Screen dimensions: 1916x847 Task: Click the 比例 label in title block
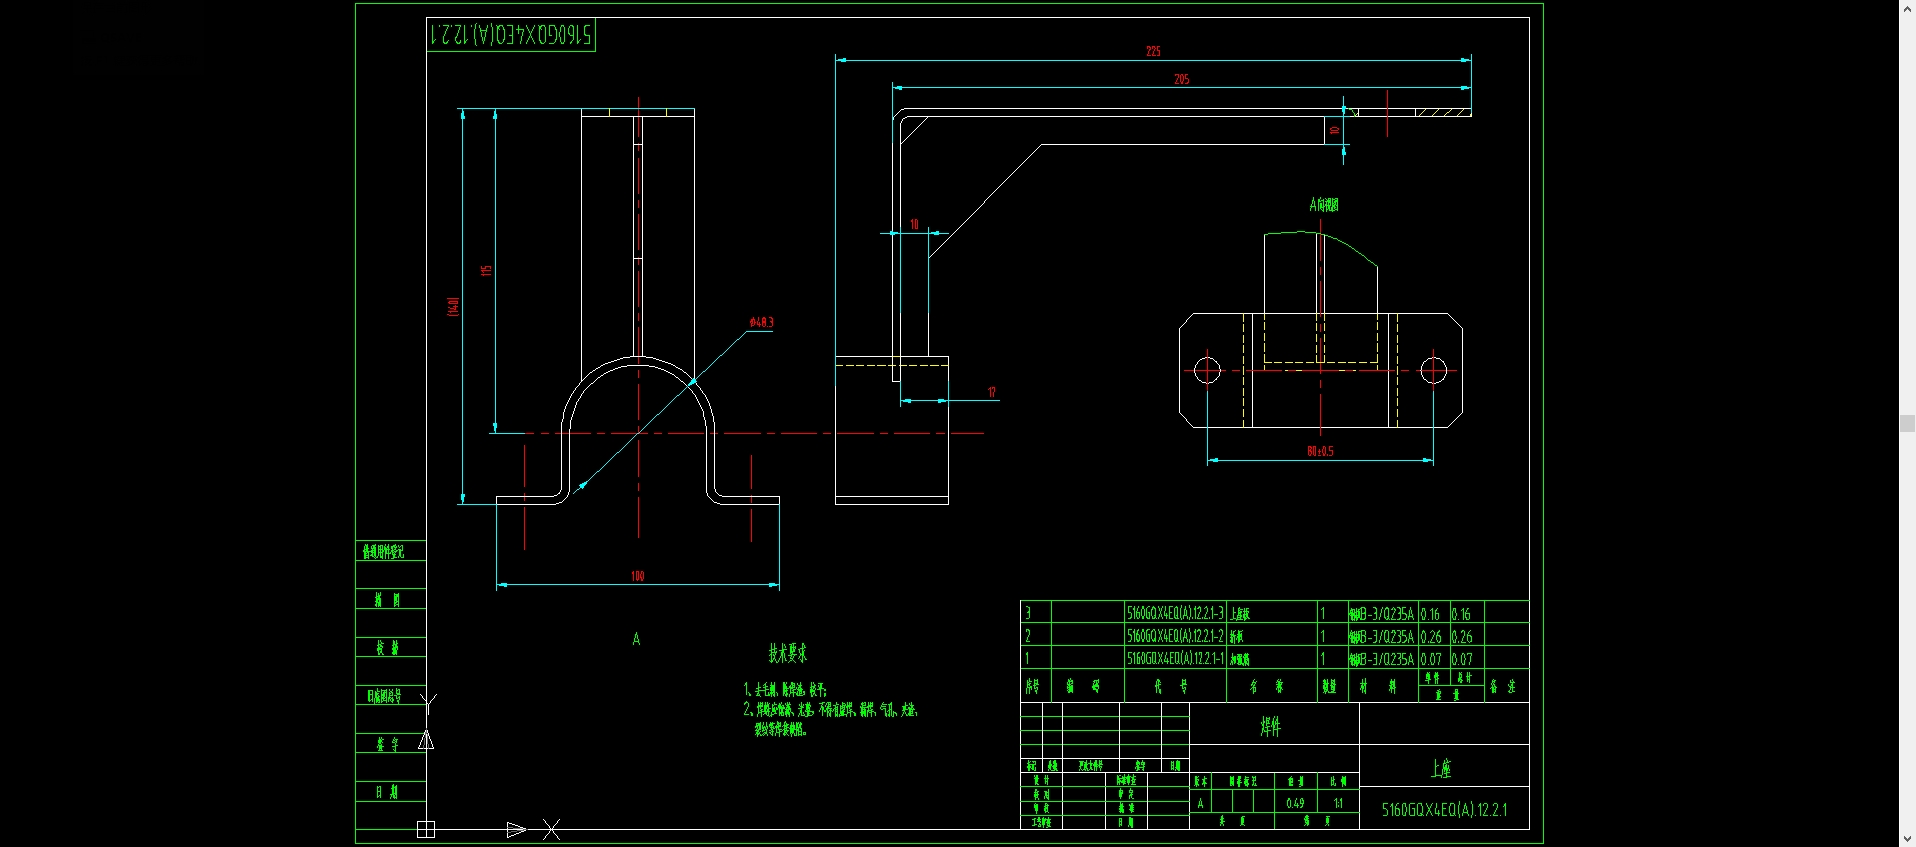point(1338,781)
